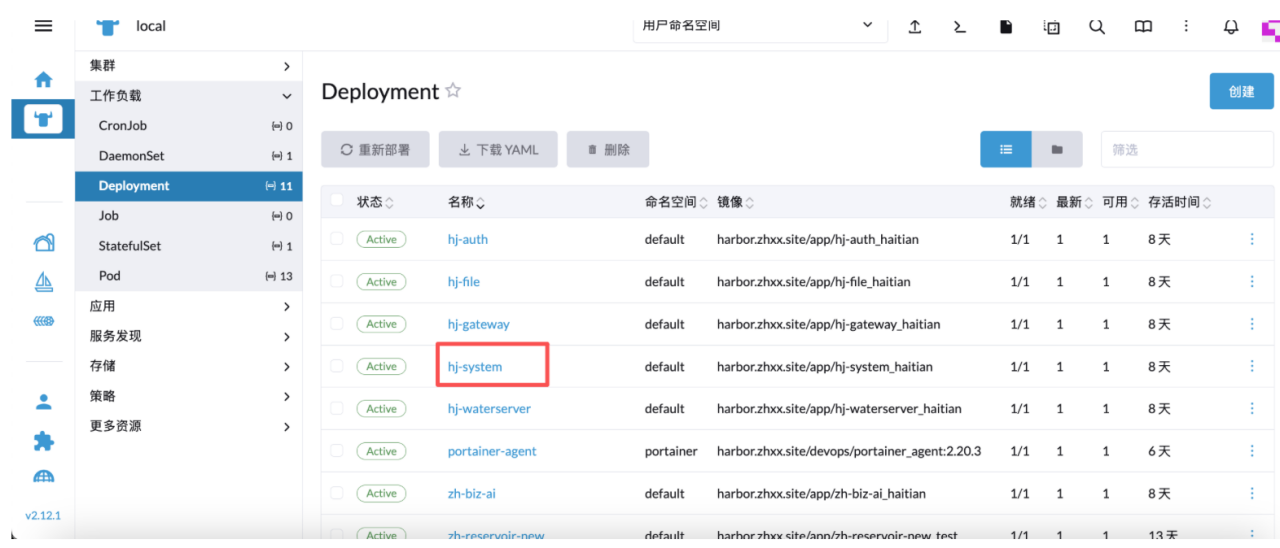Click the 创建 button
The image size is (1280, 548).
click(x=1241, y=91)
